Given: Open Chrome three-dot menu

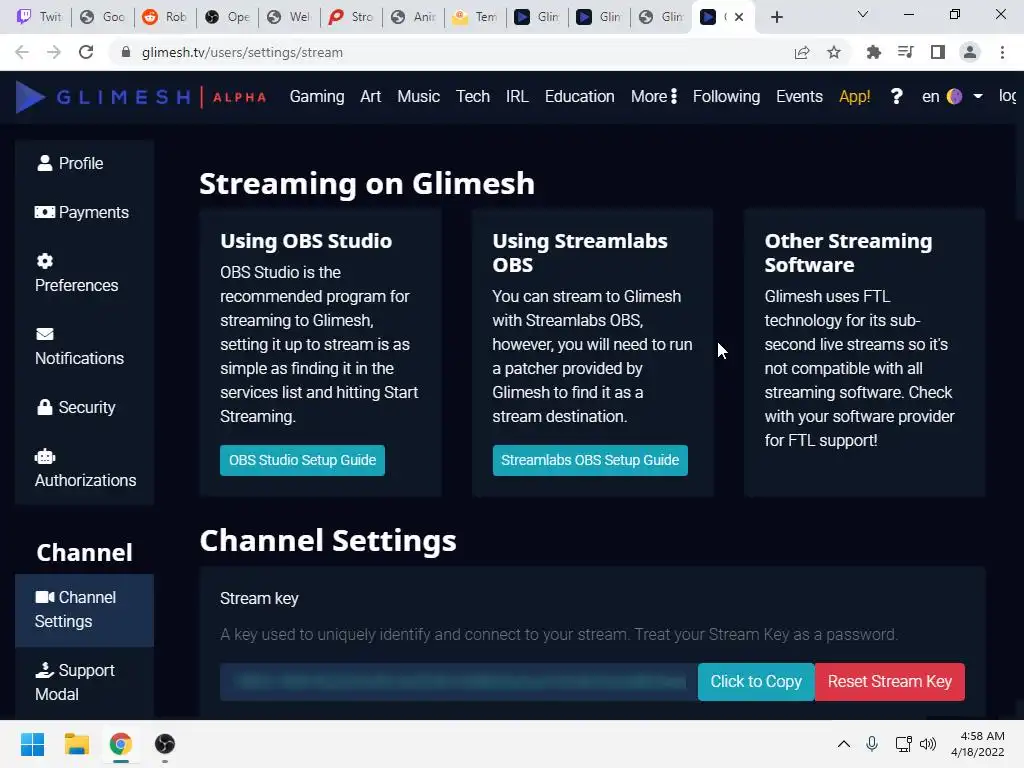Looking at the screenshot, I should click(1002, 52).
